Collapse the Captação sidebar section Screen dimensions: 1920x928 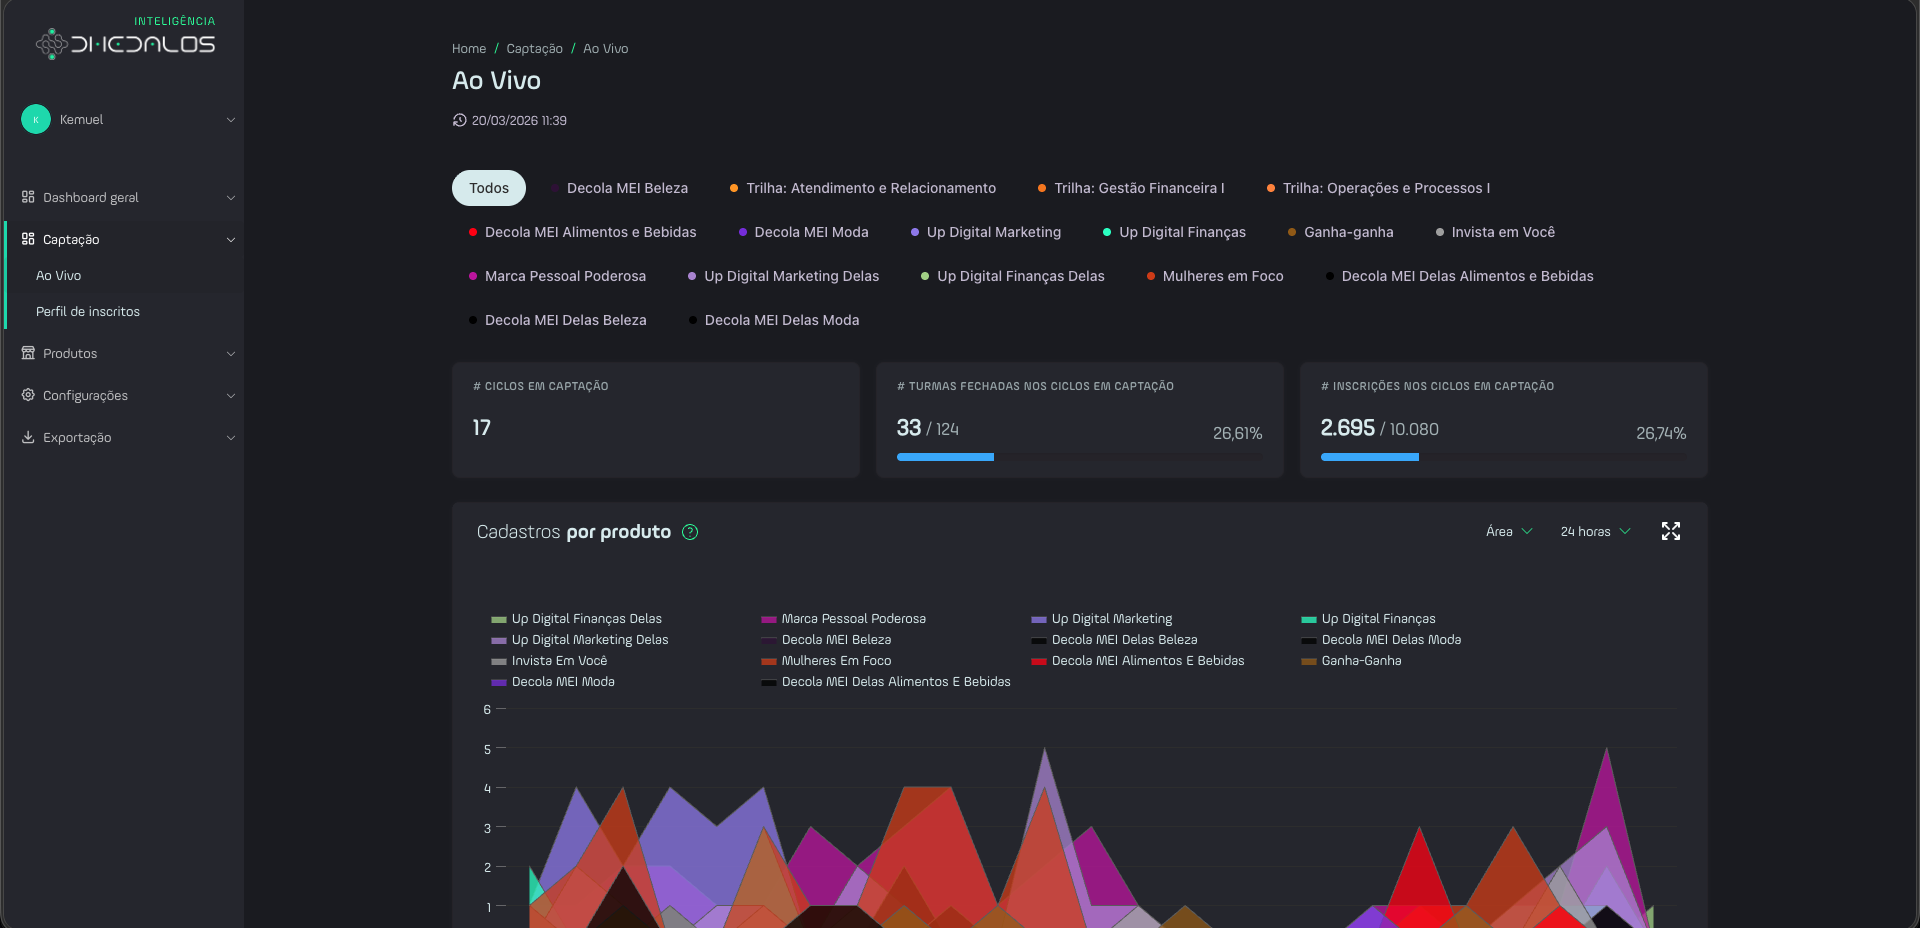coord(231,239)
